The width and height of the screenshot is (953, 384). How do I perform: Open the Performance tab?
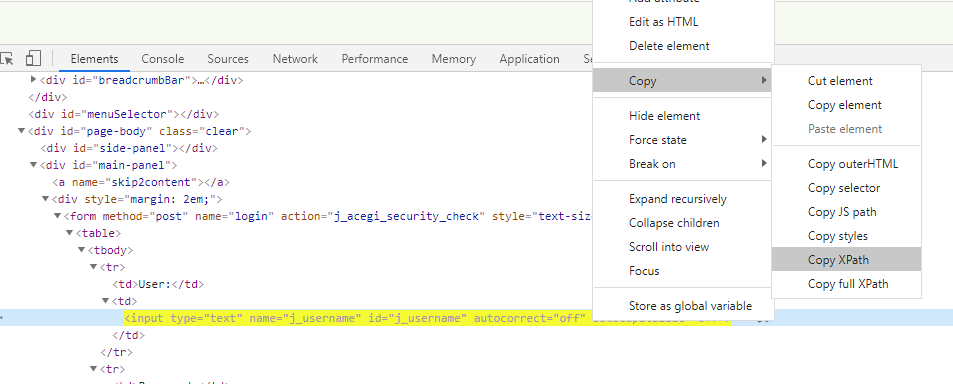pyautogui.click(x=375, y=59)
